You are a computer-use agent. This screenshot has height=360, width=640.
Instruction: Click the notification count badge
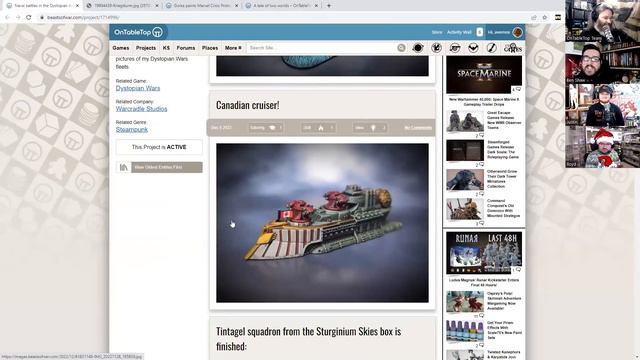click(480, 32)
